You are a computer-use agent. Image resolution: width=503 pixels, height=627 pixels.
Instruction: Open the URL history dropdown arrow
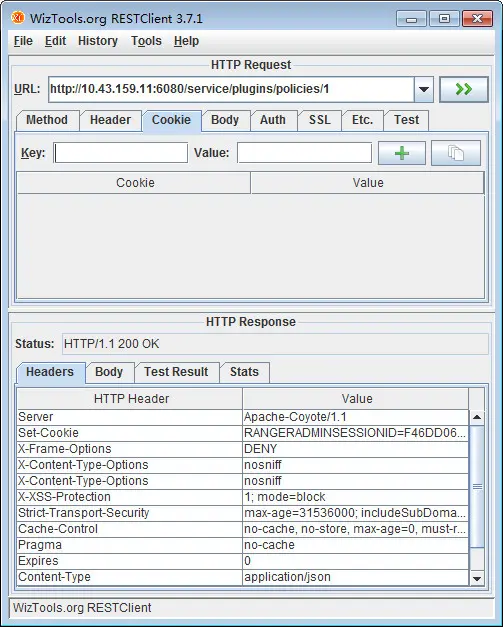pyautogui.click(x=424, y=89)
